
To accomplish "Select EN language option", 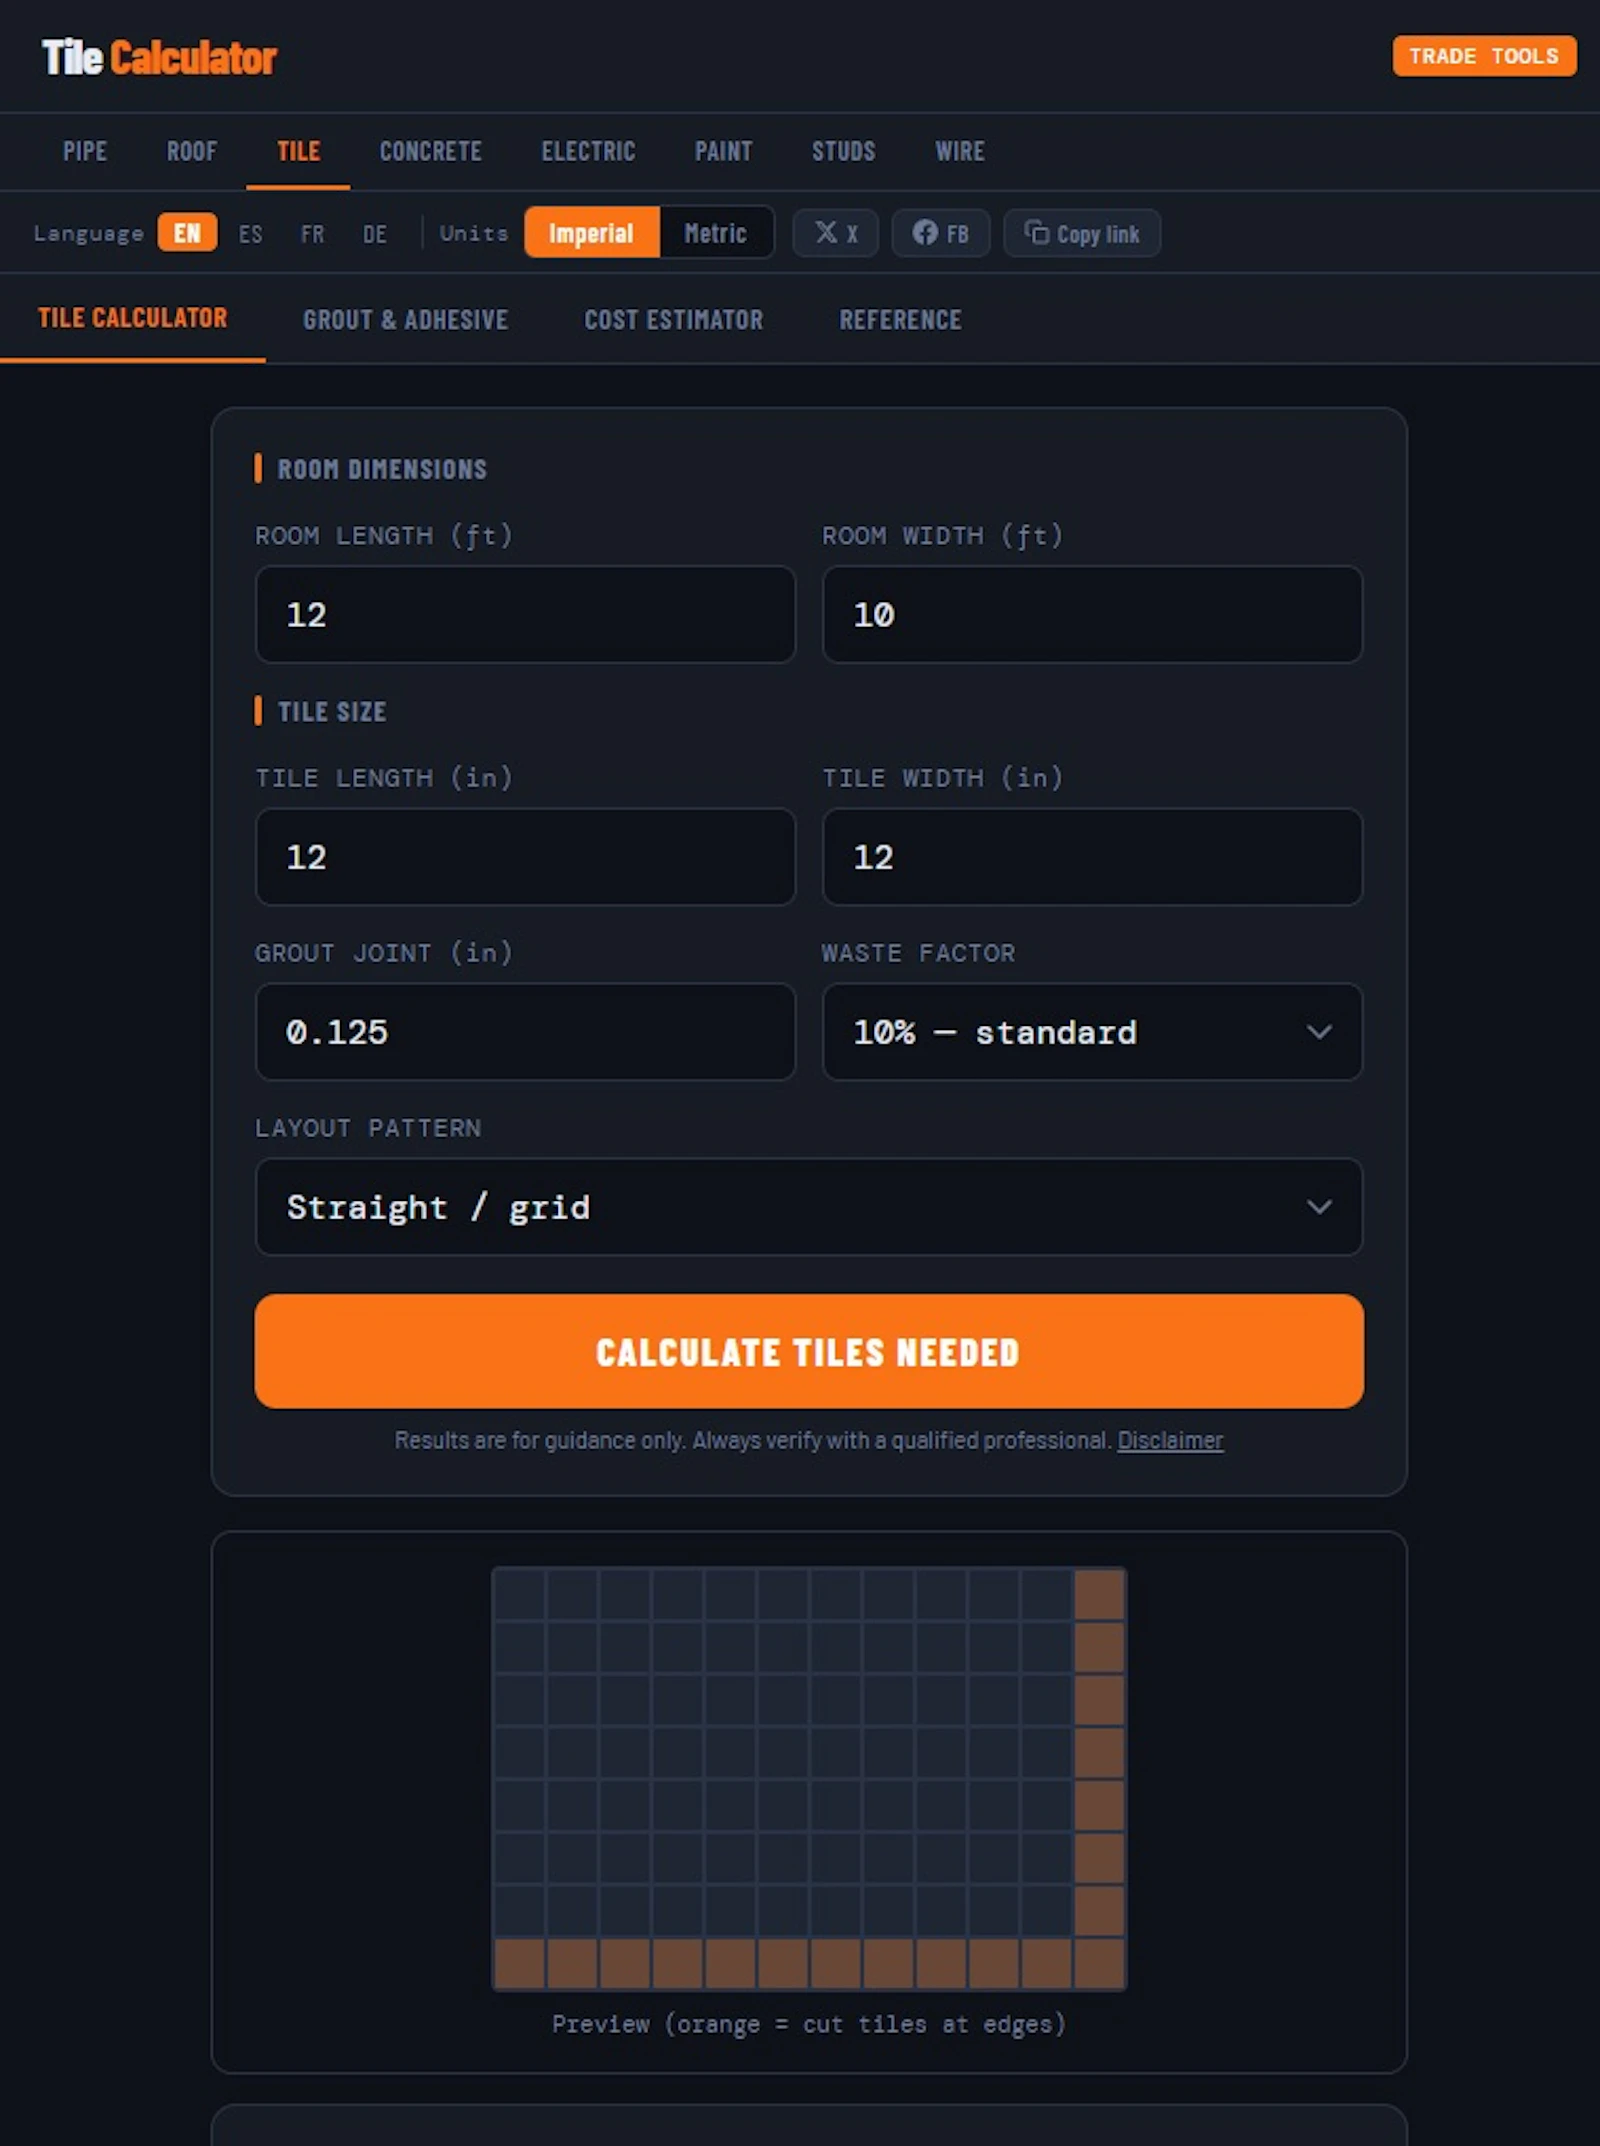I will click(187, 233).
